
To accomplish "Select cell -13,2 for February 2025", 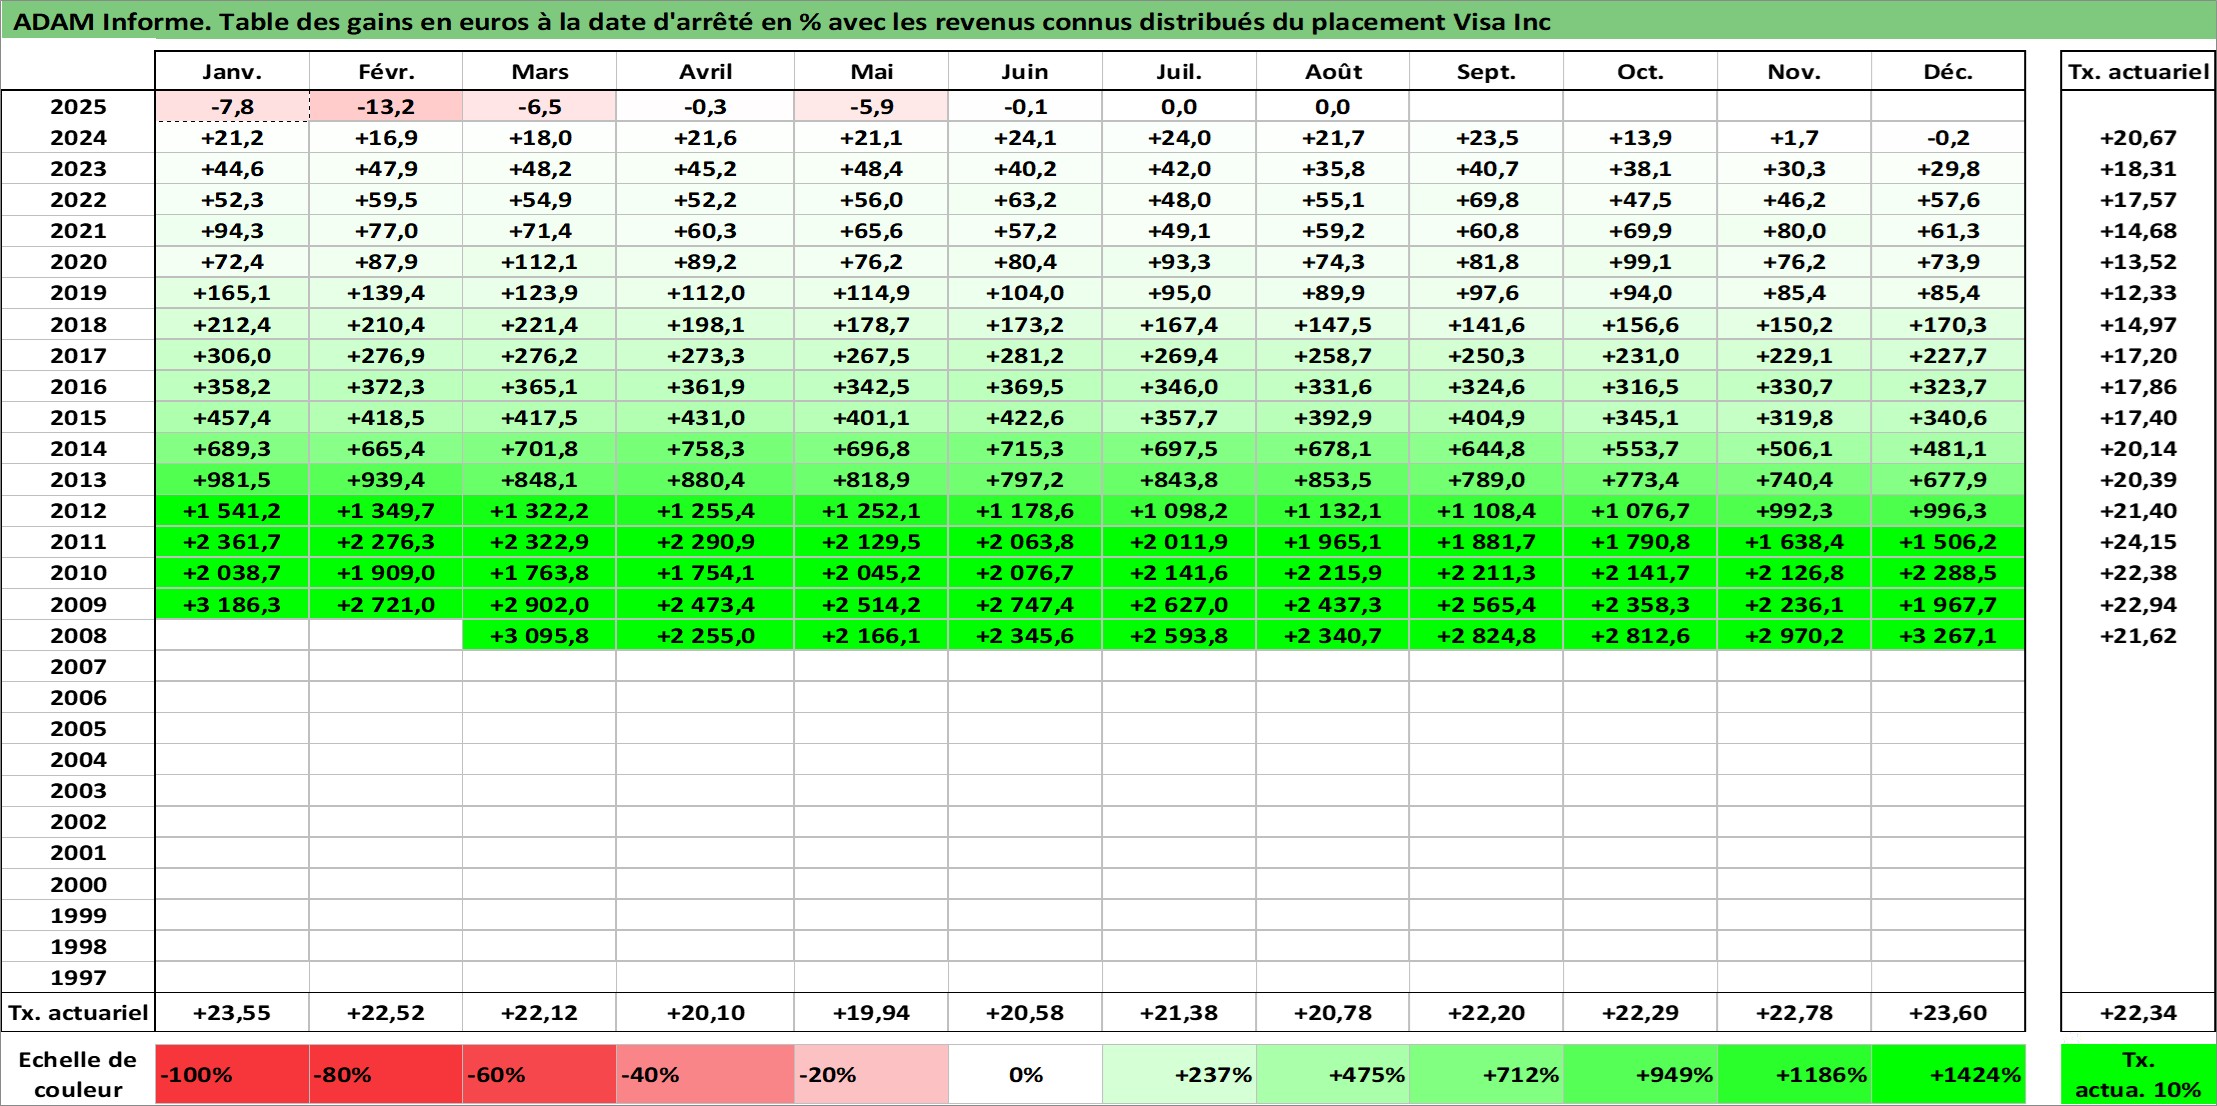I will coord(386,107).
